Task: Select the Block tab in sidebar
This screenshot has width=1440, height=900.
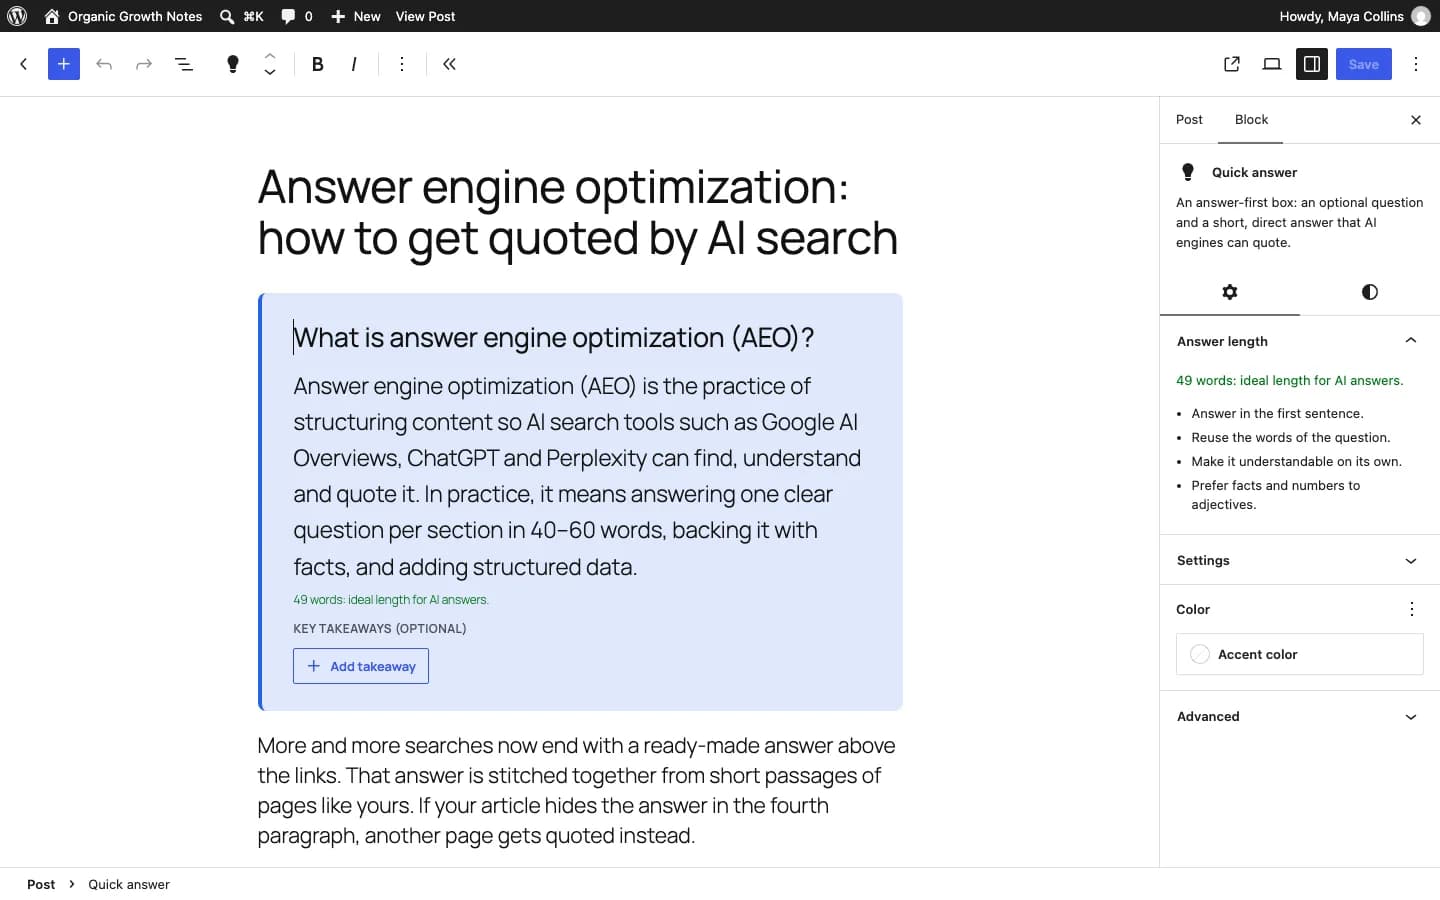Action: click(x=1251, y=120)
